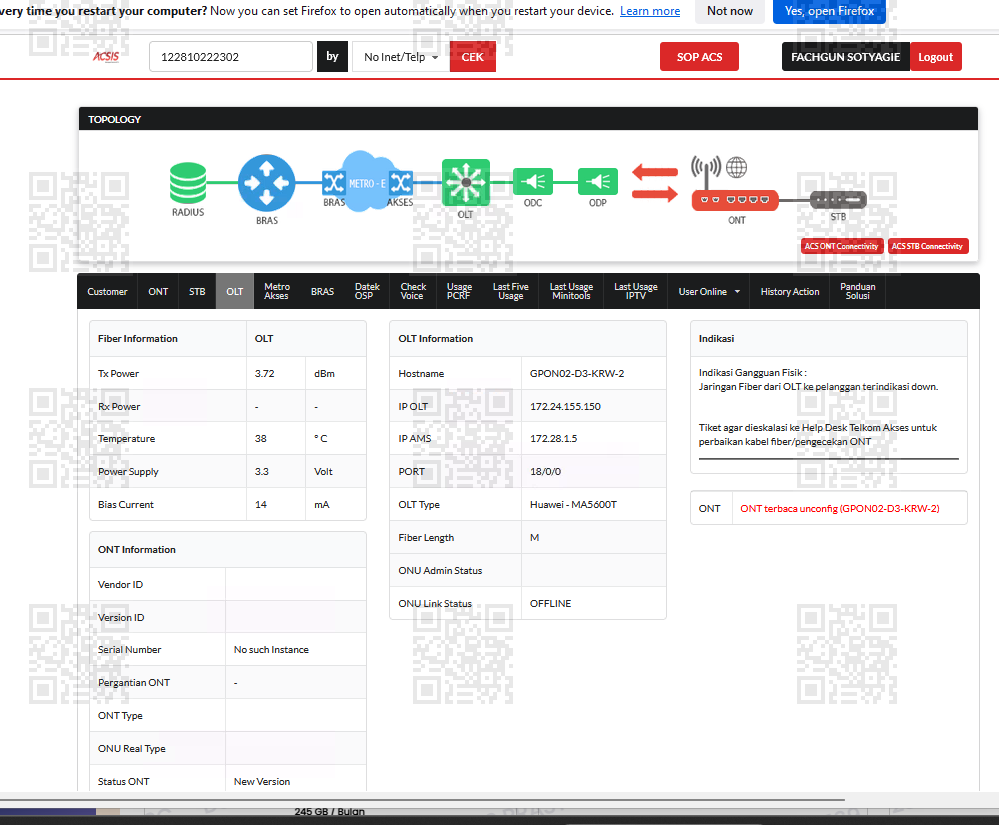999x825 pixels.
Task: Click Temperature value 38
Action: click(x=261, y=438)
